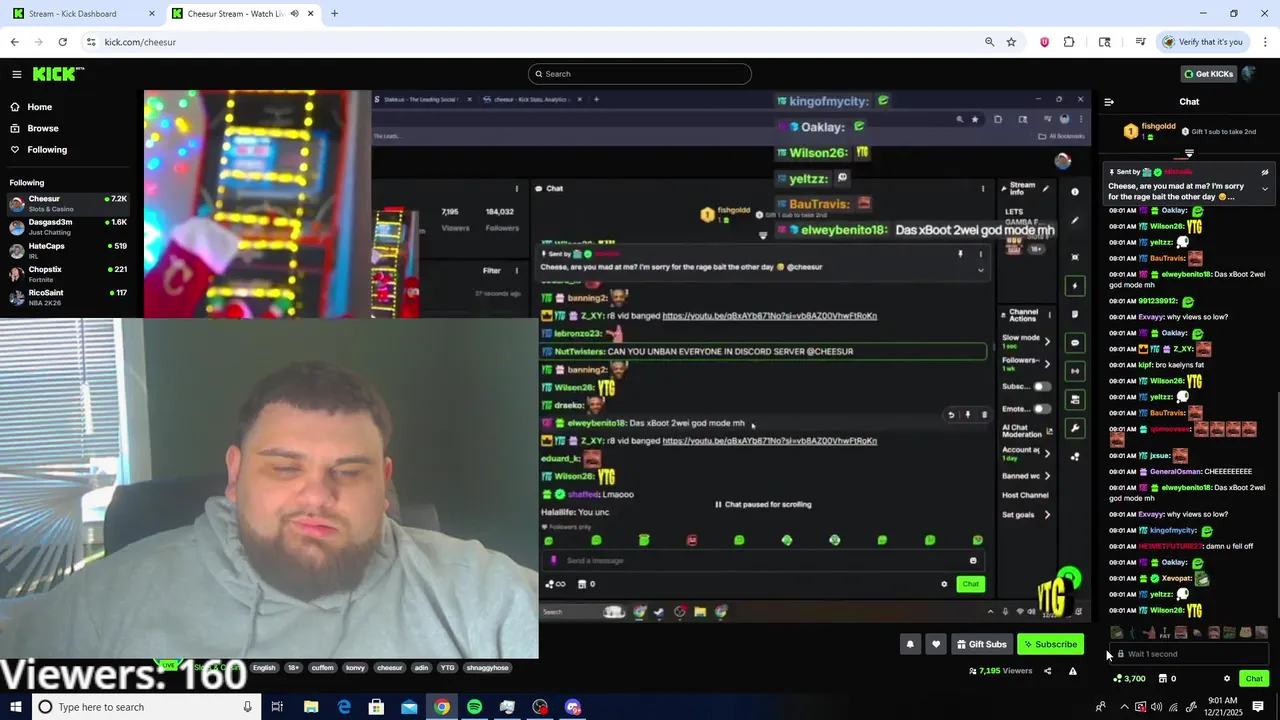Click username Xevopat in chat
The height and width of the screenshot is (720, 1280).
tap(1176, 579)
